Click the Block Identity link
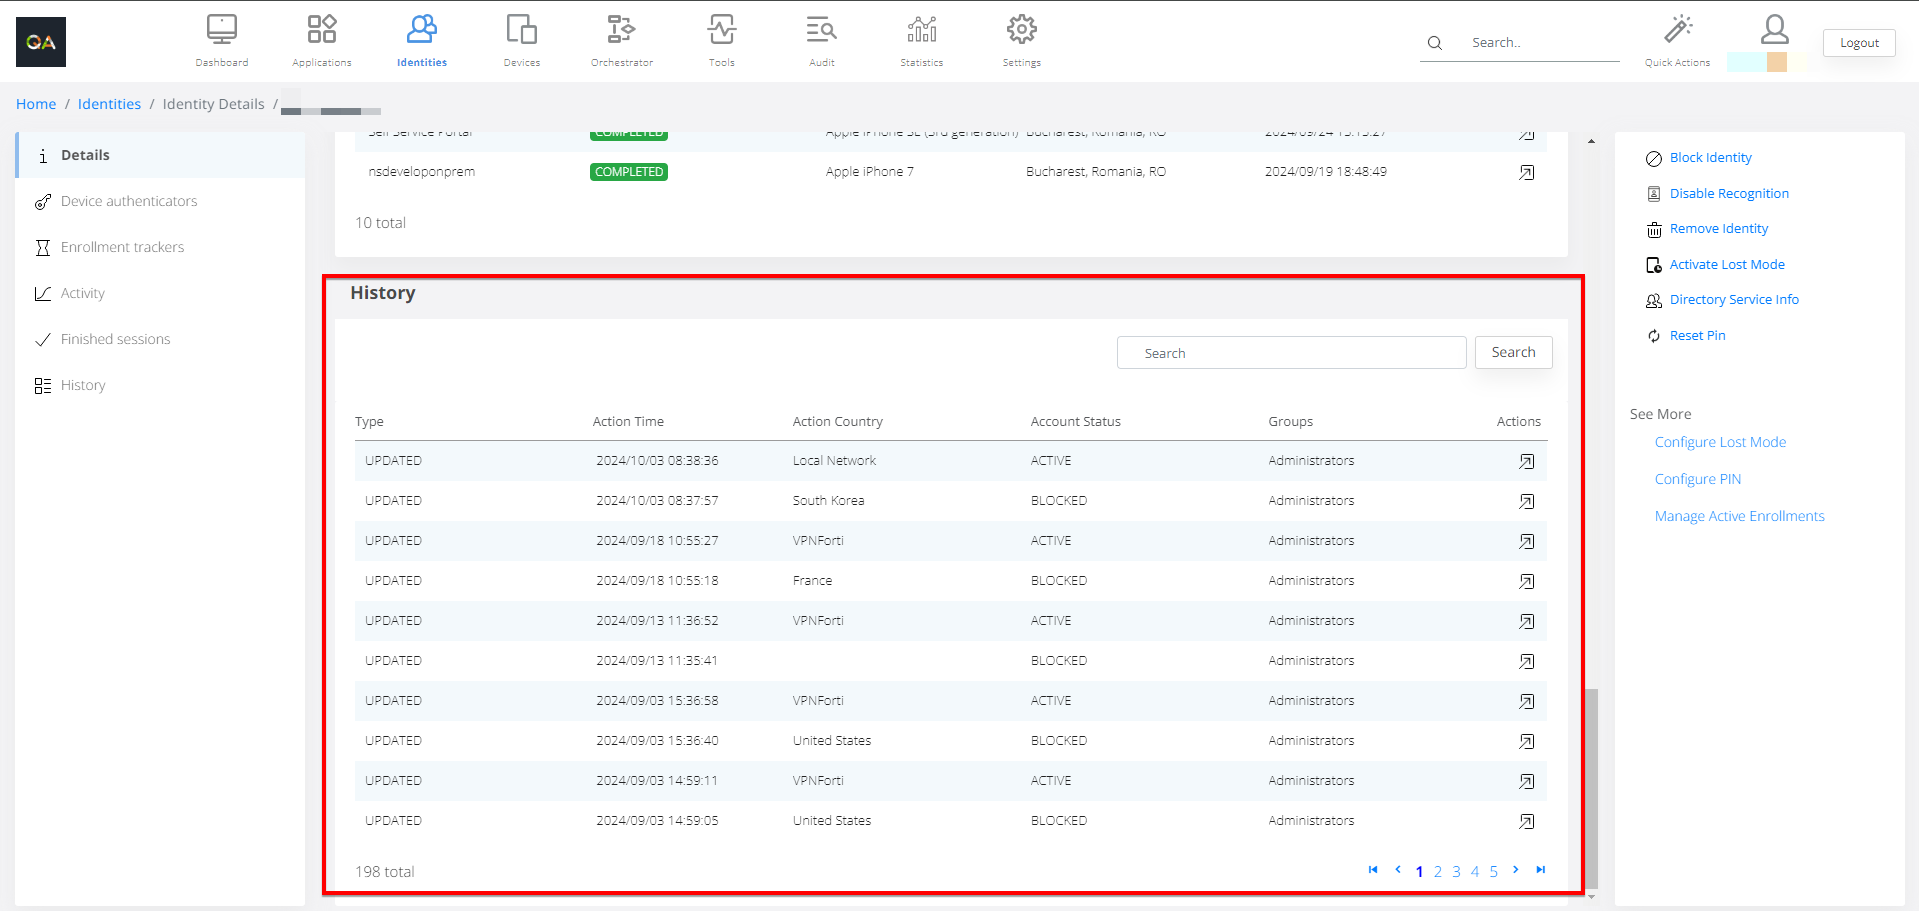The height and width of the screenshot is (911, 1919). 1710,158
